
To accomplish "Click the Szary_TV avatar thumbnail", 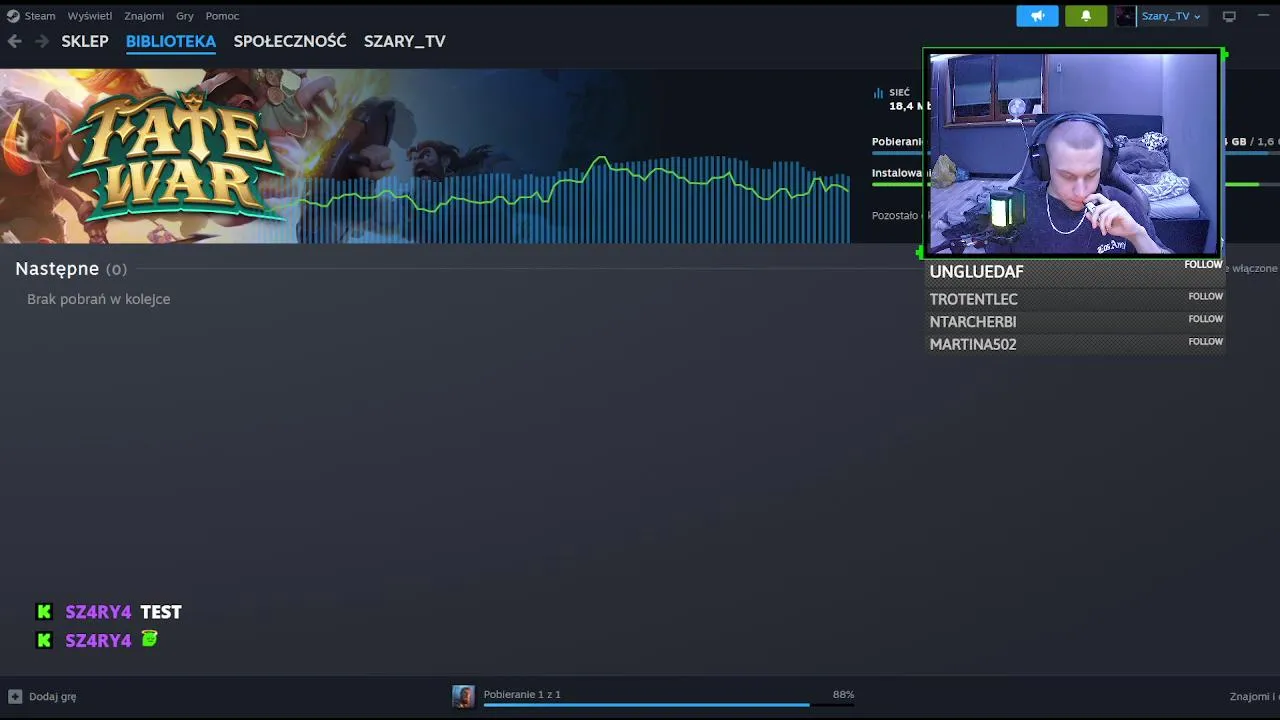I will pos(1125,16).
